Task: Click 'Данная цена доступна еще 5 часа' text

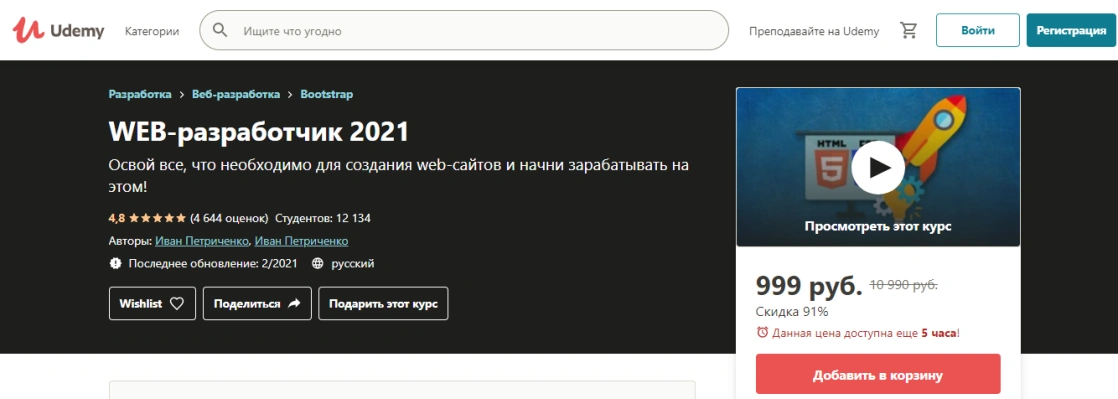Action: [866, 333]
